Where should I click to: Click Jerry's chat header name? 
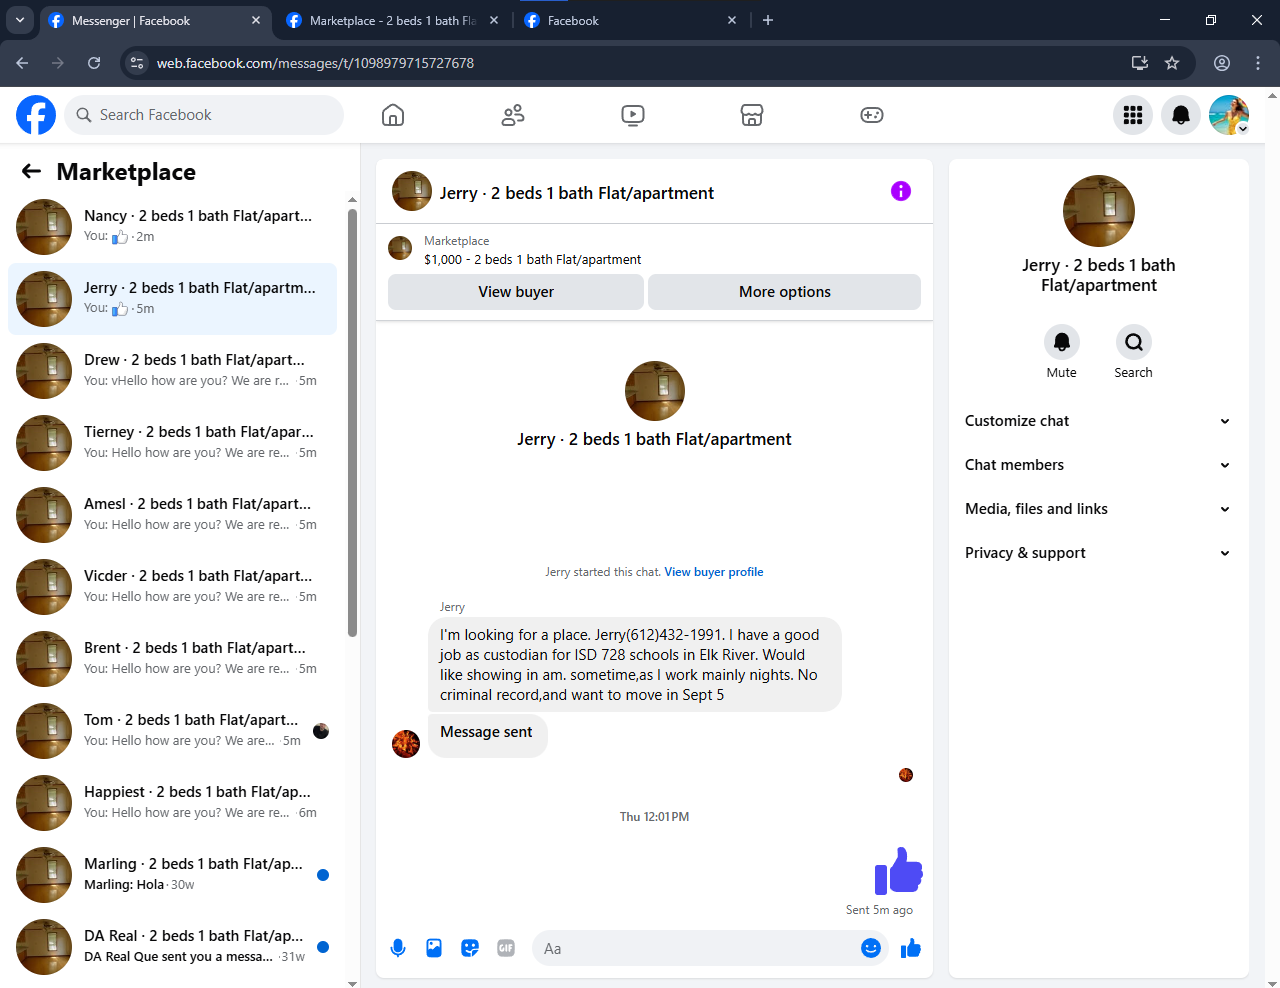point(576,193)
